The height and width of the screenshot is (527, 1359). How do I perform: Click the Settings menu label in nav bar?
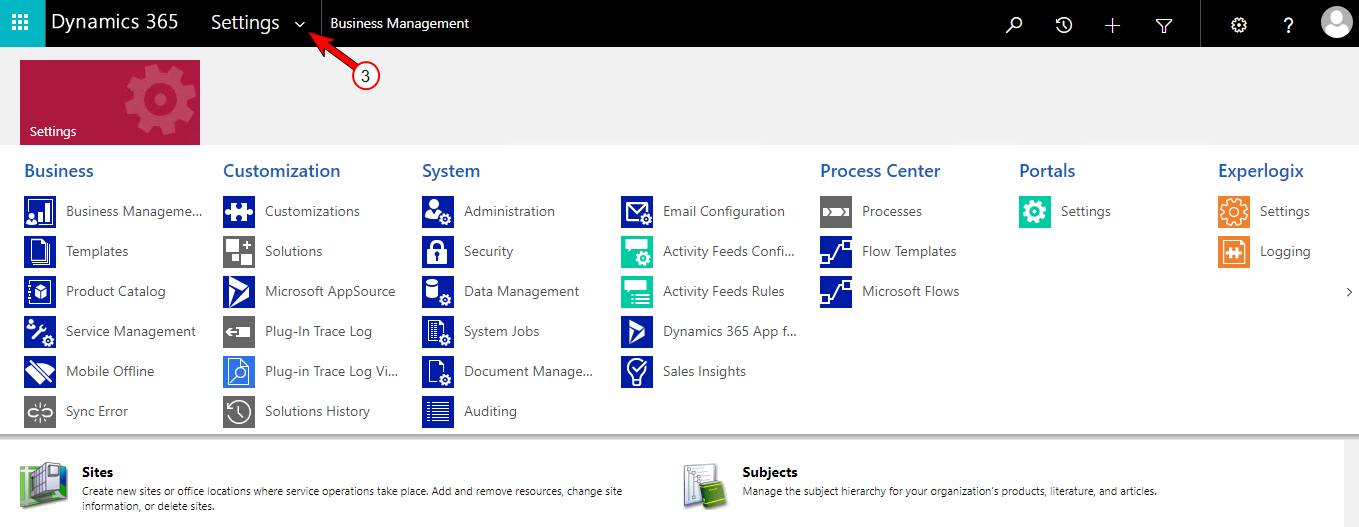[245, 22]
